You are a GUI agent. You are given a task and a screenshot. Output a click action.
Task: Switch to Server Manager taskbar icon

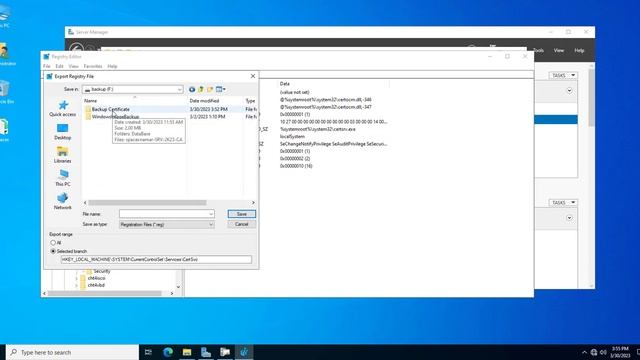tap(206, 352)
